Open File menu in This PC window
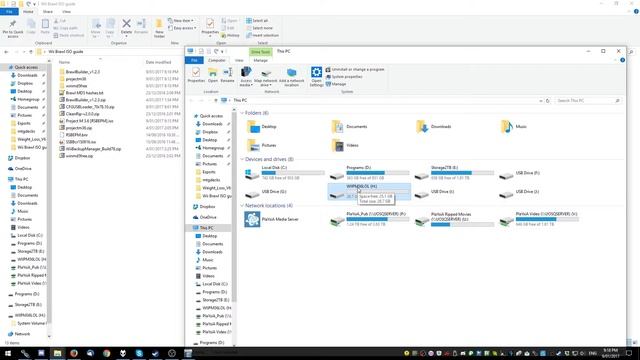Viewport: 640px width, 360px height. (x=194, y=60)
